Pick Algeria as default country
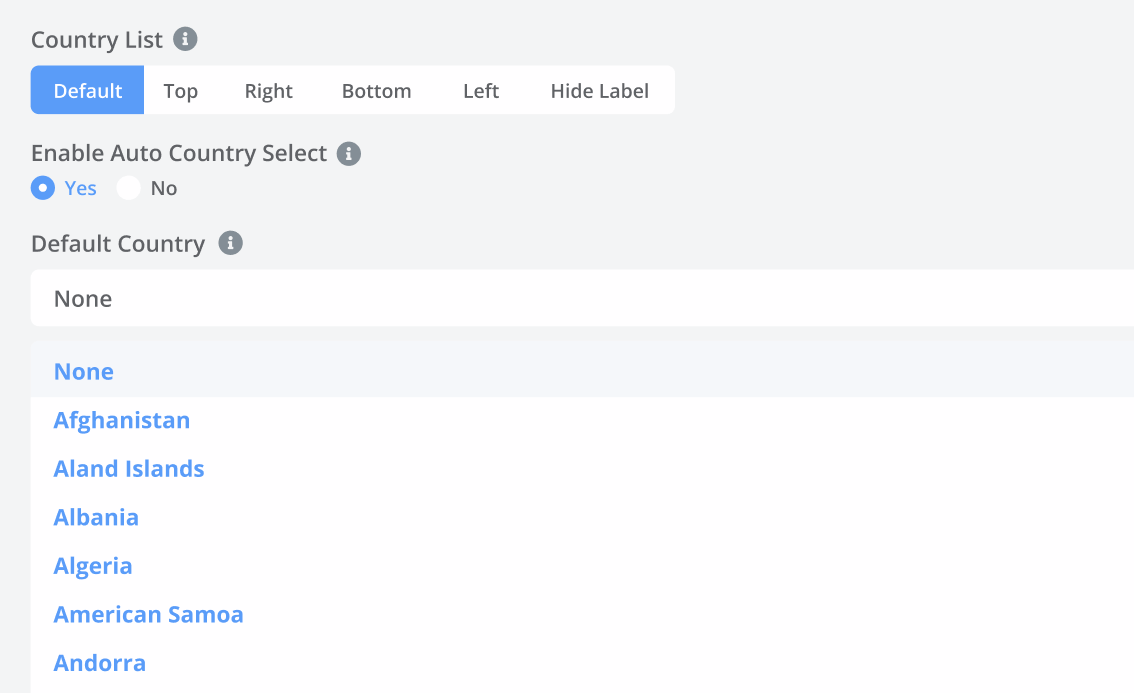 93,566
